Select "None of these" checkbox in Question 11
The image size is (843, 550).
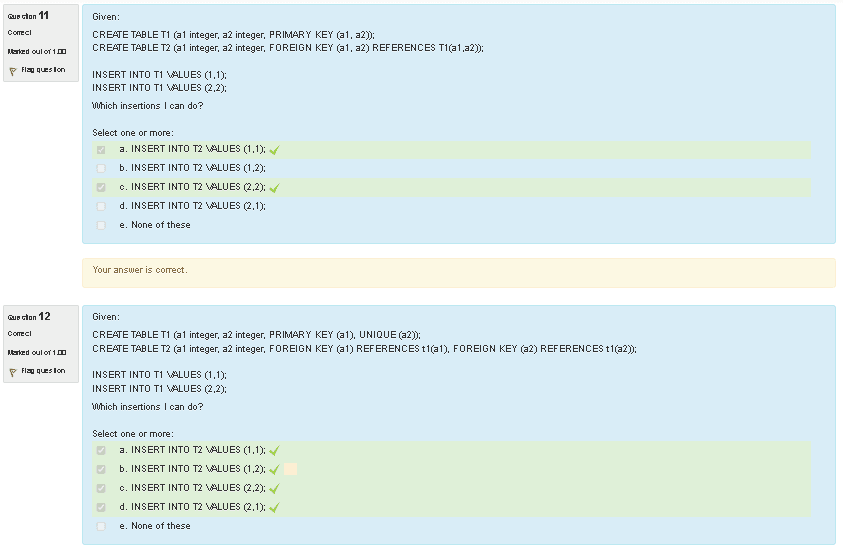[x=101, y=225]
